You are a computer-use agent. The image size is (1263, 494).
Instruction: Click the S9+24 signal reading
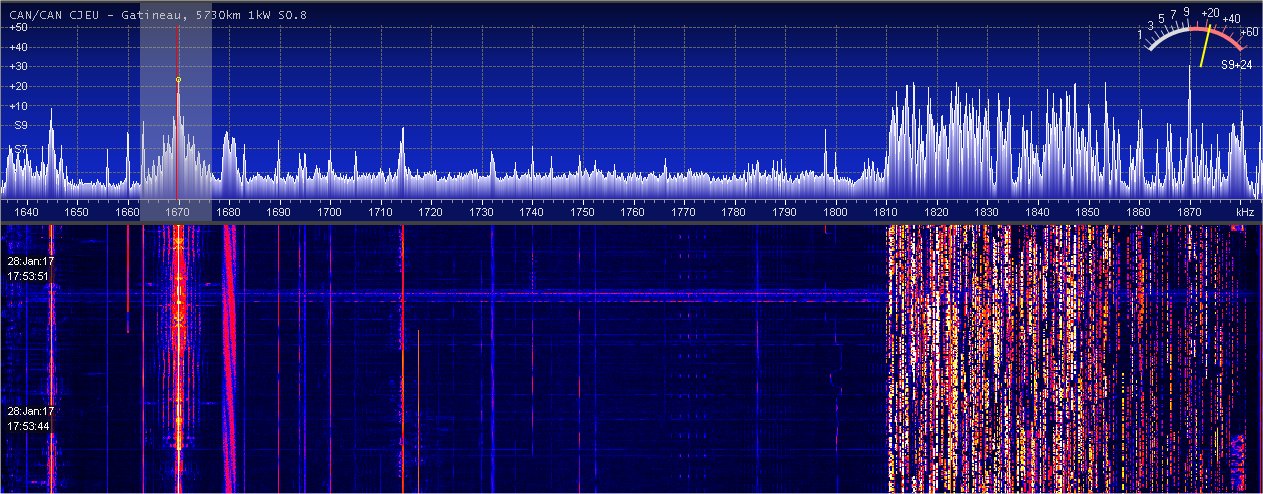(1236, 64)
